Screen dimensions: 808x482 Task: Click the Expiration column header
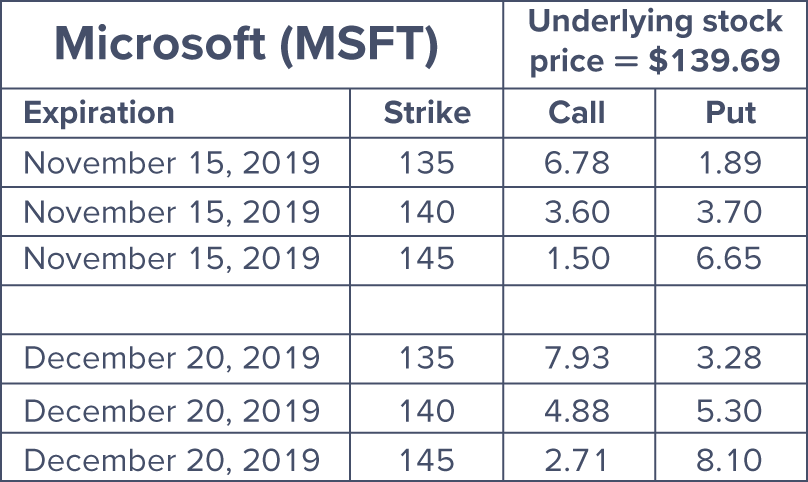tap(175, 113)
